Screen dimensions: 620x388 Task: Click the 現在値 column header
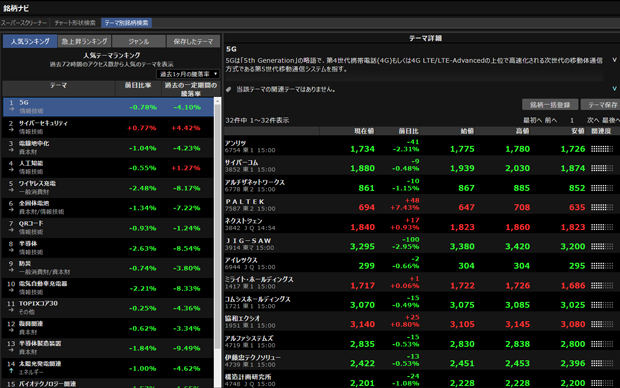tap(364, 131)
